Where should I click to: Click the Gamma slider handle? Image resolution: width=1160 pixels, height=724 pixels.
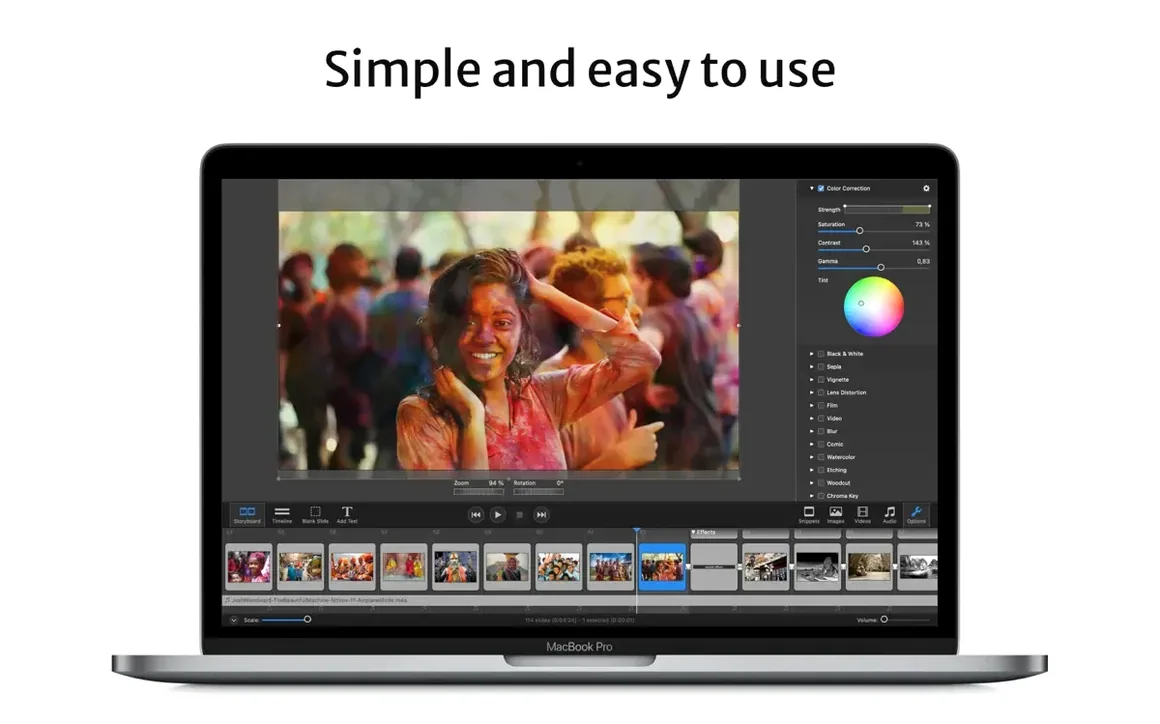880,268
